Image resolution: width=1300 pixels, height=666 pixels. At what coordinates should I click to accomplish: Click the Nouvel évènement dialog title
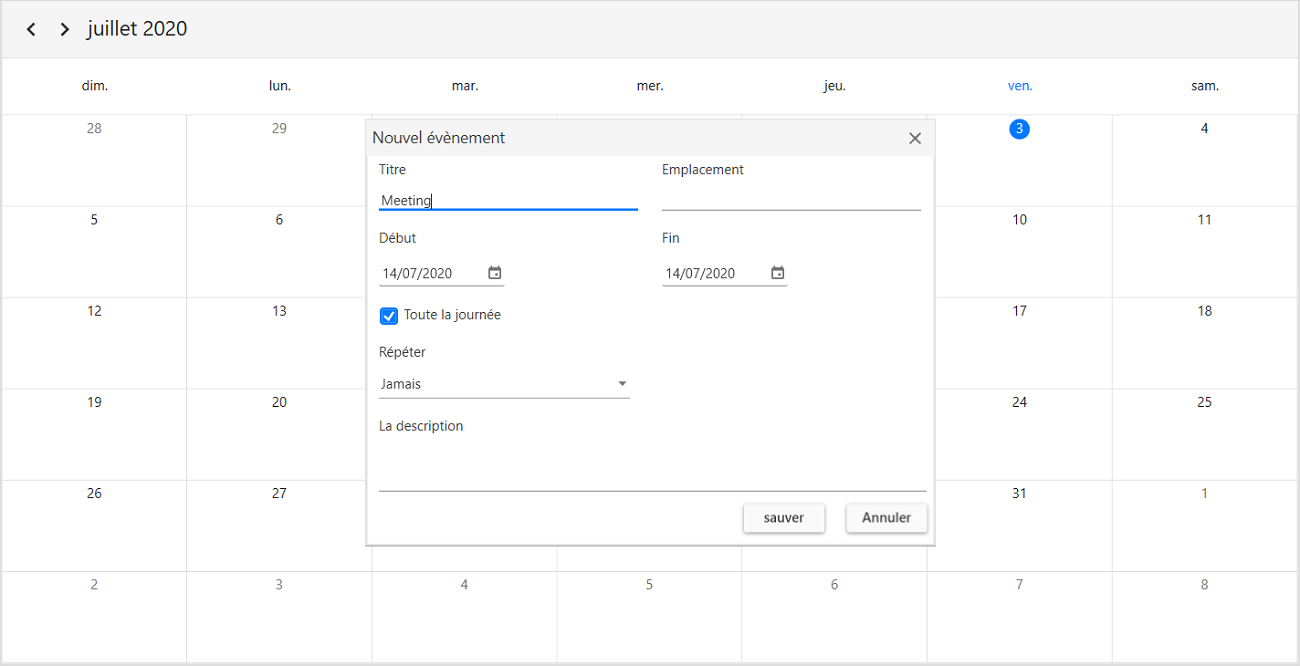tap(439, 138)
